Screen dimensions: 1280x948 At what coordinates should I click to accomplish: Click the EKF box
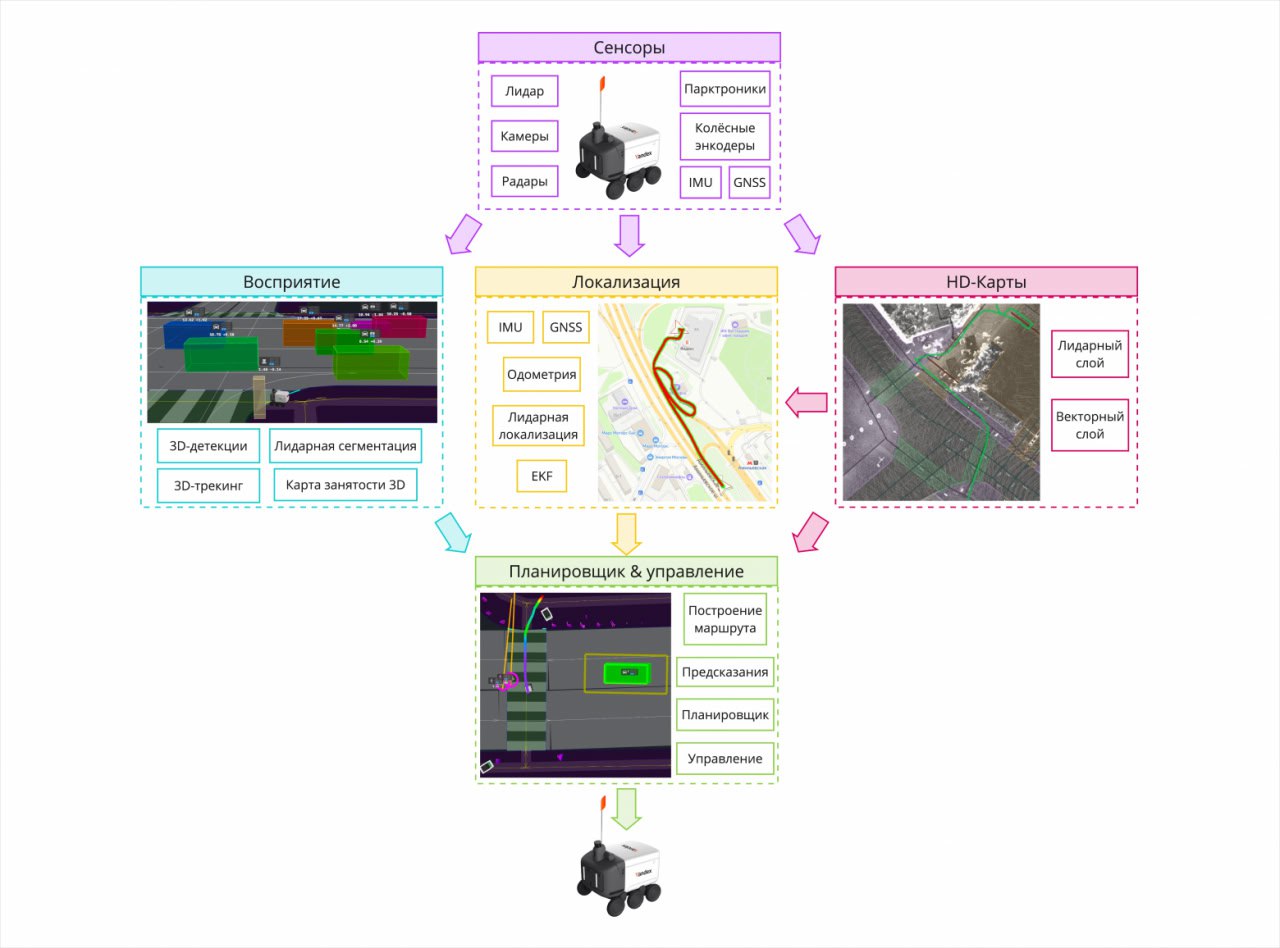click(542, 476)
